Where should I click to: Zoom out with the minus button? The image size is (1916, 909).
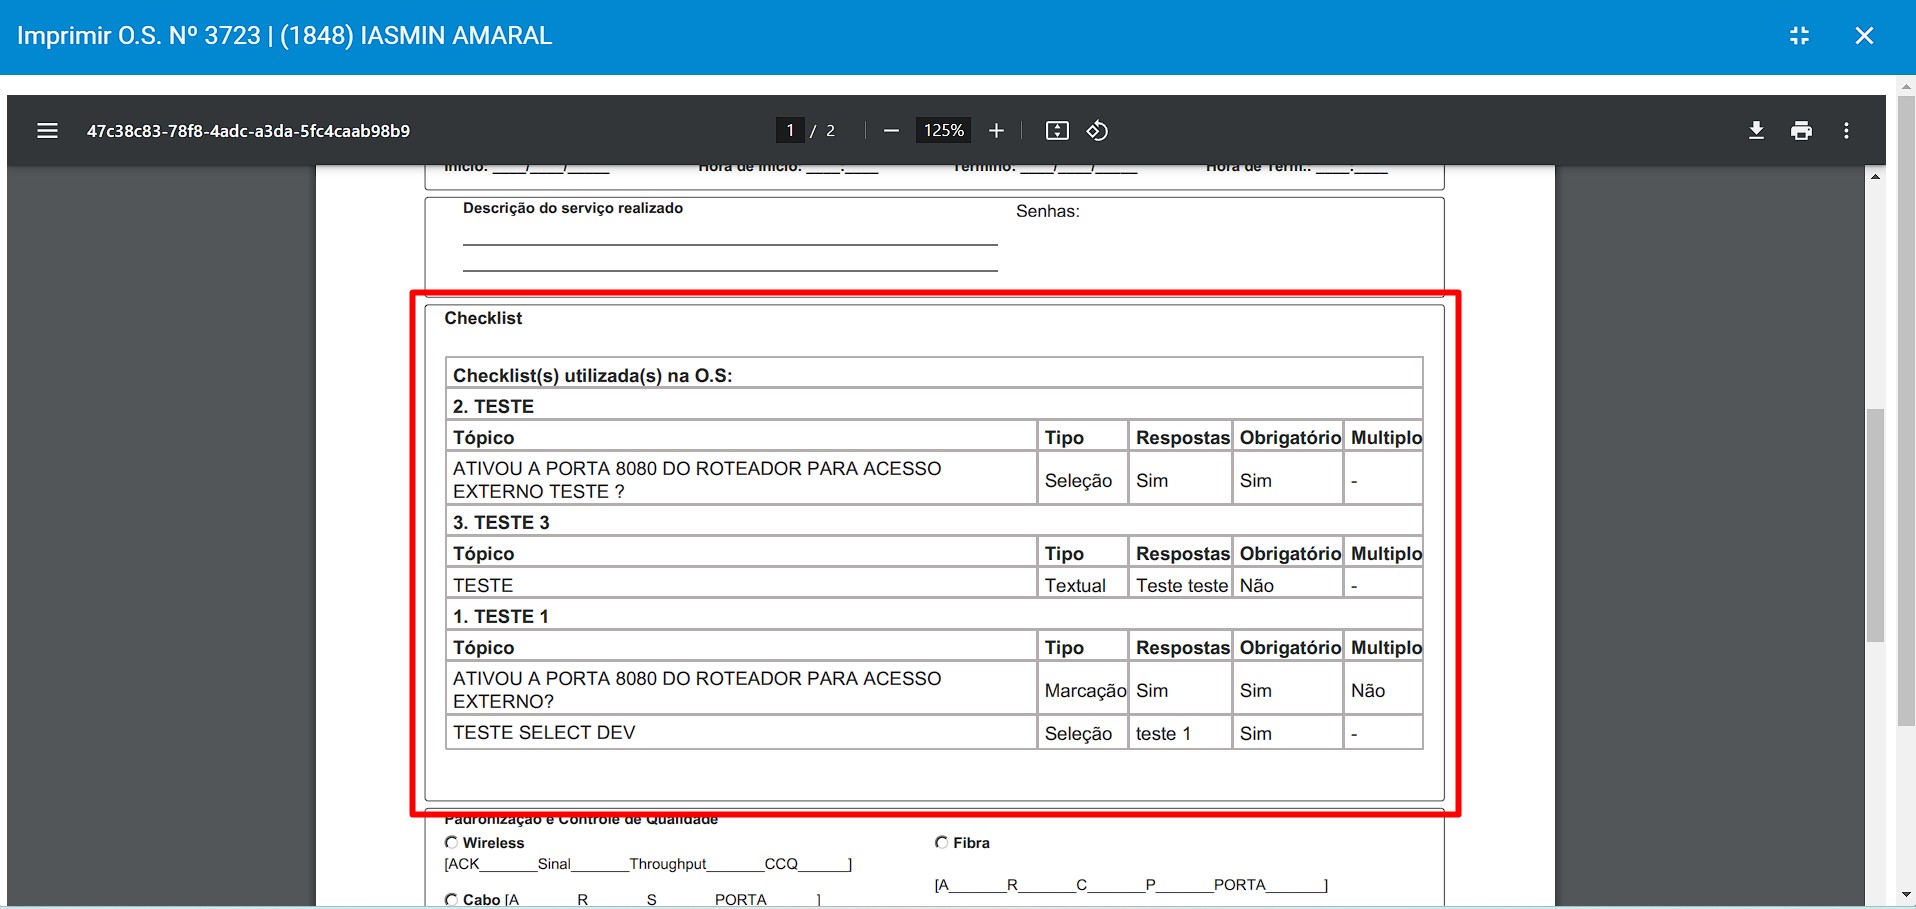[x=892, y=131]
